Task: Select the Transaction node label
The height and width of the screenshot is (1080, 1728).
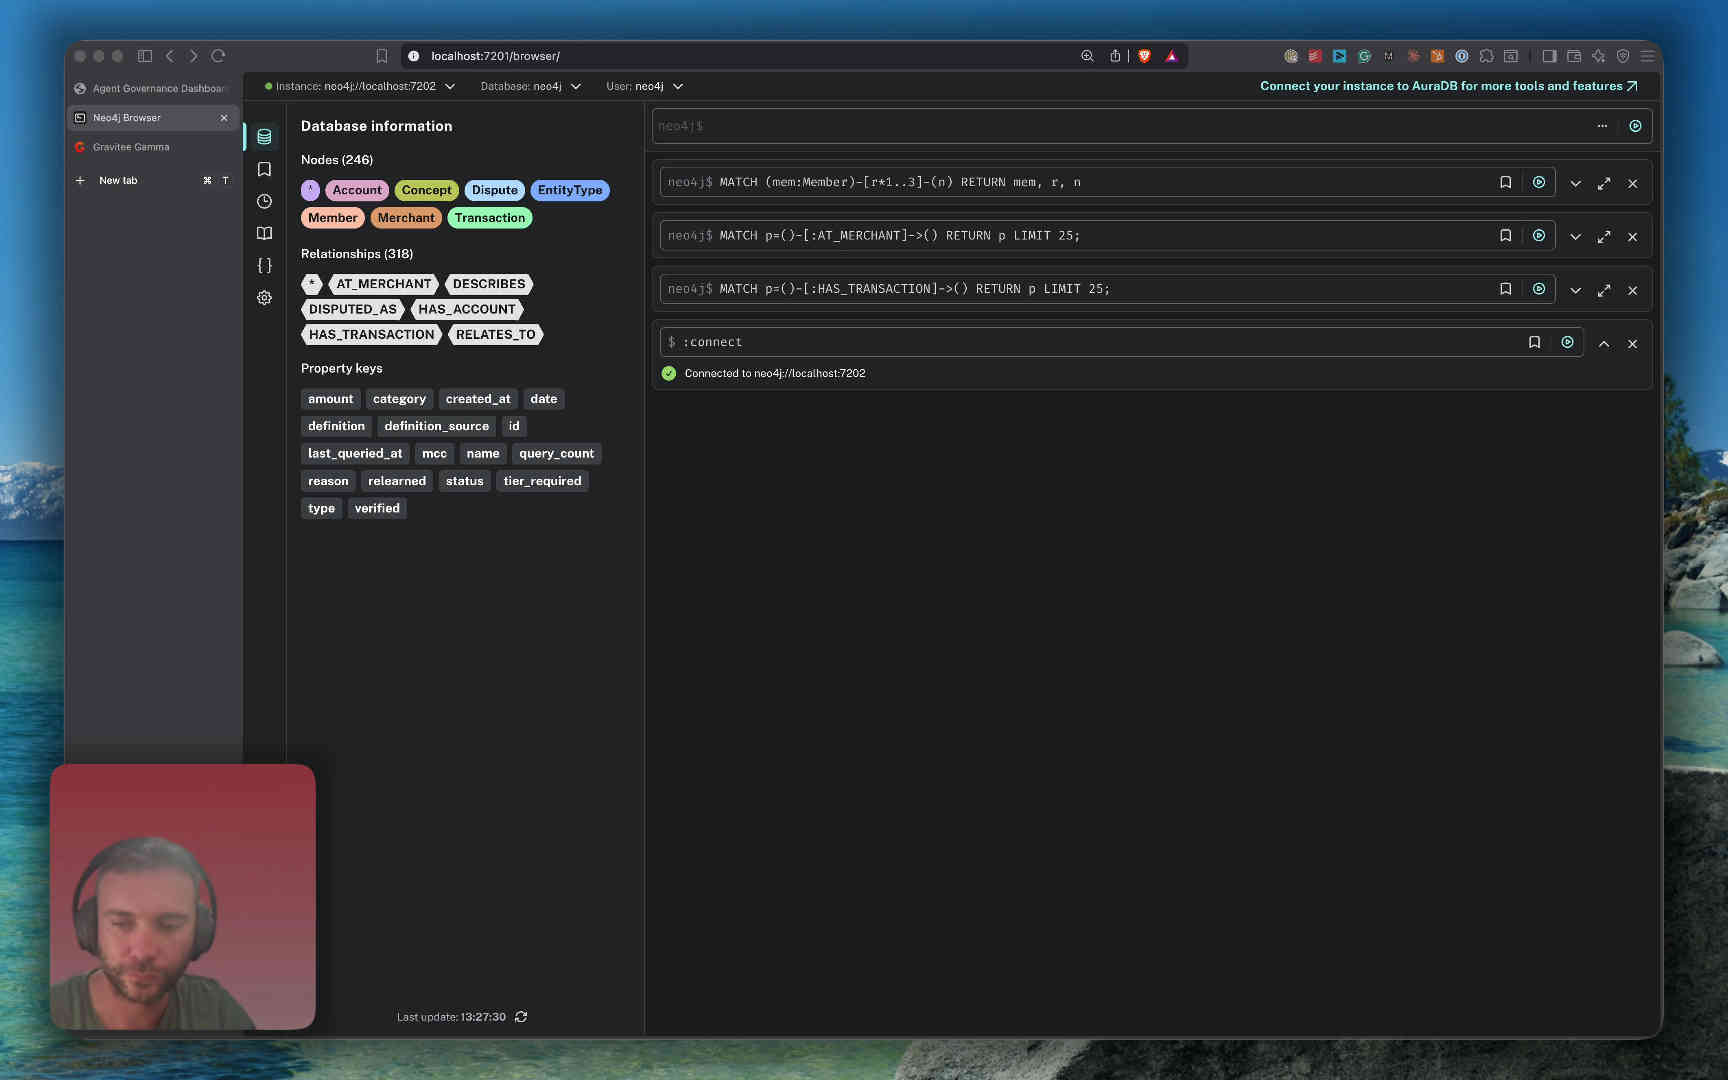Action: tap(490, 218)
